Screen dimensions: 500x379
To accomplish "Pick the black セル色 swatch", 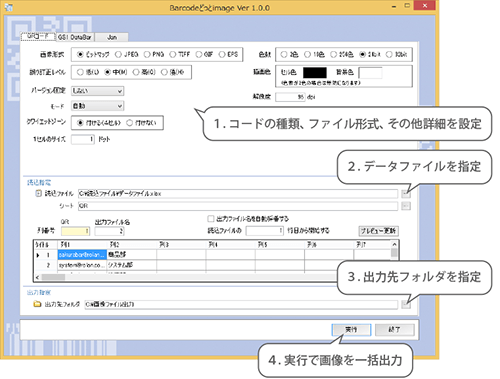I will coord(315,72).
